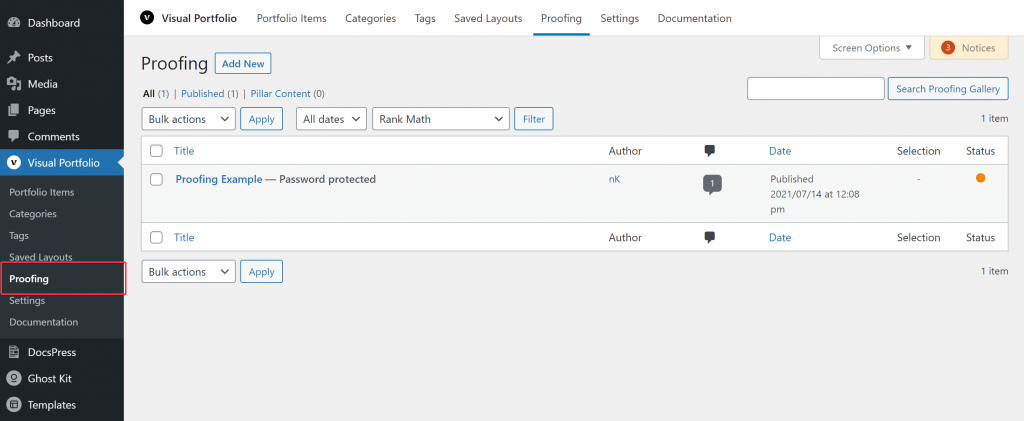Image resolution: width=1024 pixels, height=421 pixels.
Task: Sort by Title in table header
Action: (184, 151)
